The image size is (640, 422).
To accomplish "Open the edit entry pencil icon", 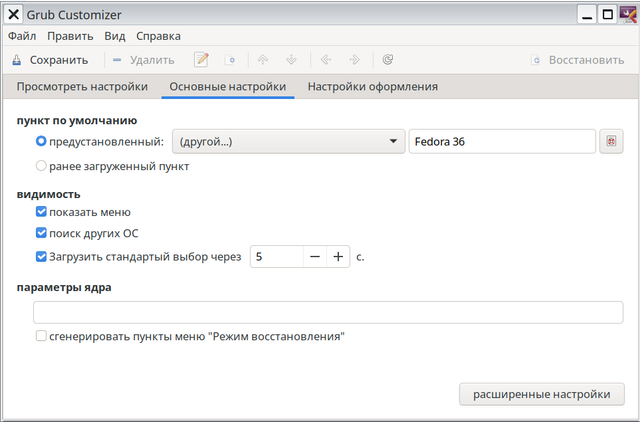I will pos(201,60).
